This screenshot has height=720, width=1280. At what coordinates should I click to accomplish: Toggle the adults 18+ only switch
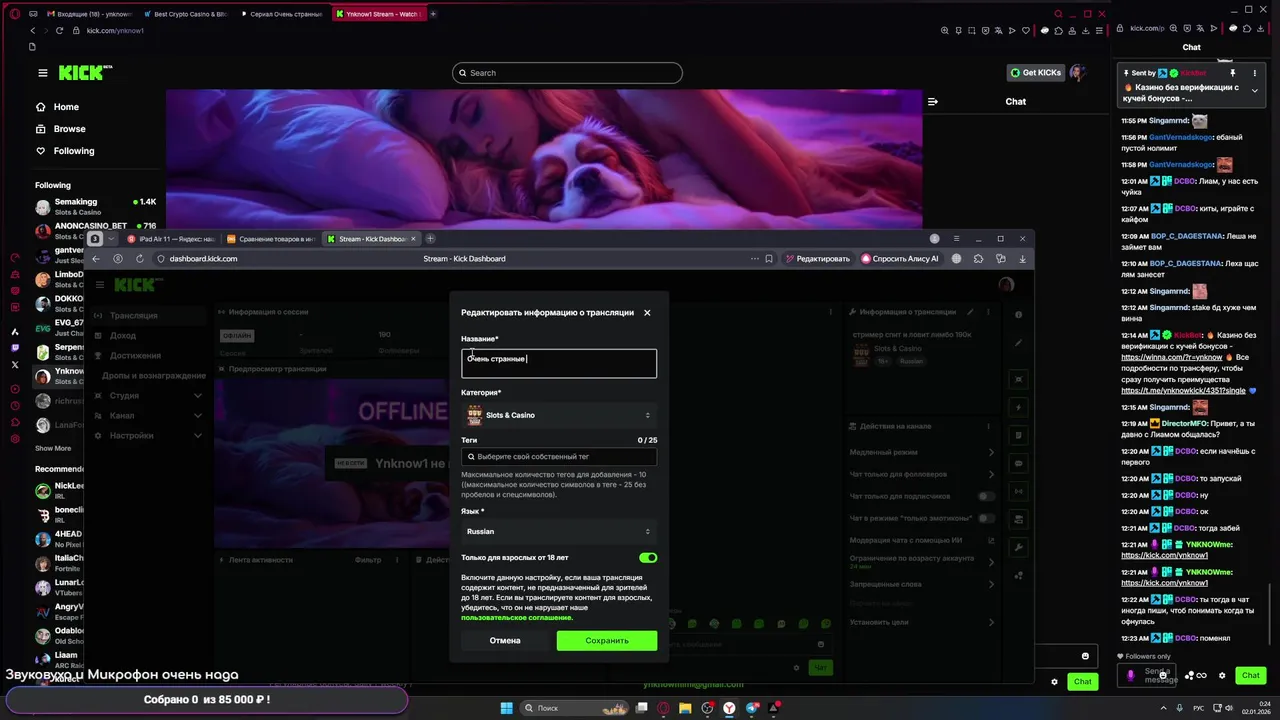(648, 558)
